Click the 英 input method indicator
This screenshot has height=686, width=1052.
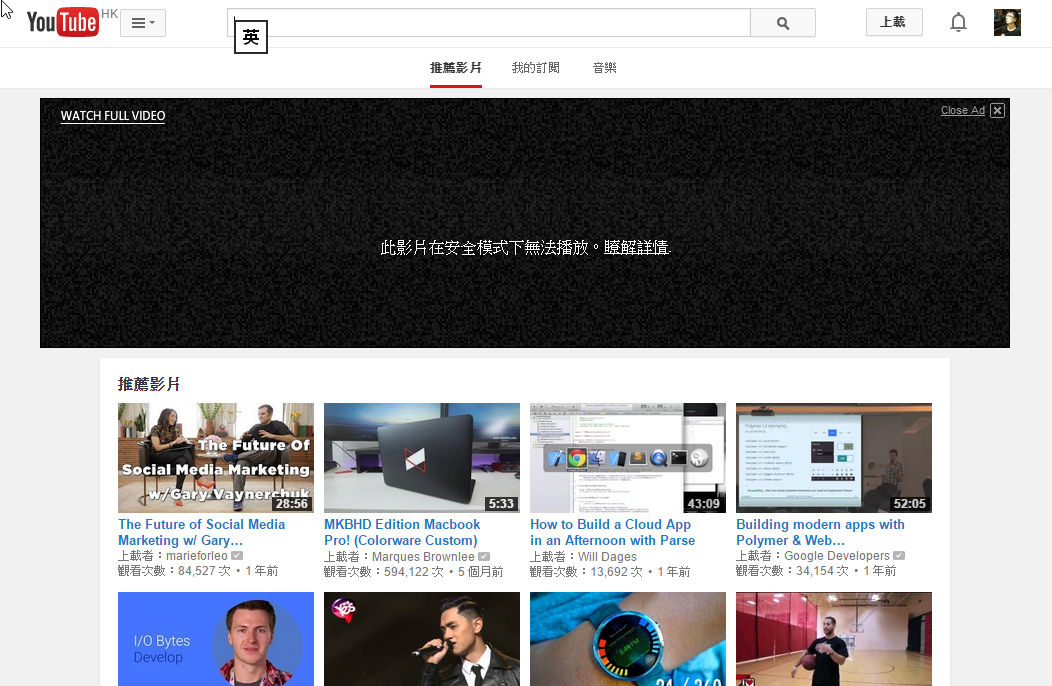click(251, 37)
